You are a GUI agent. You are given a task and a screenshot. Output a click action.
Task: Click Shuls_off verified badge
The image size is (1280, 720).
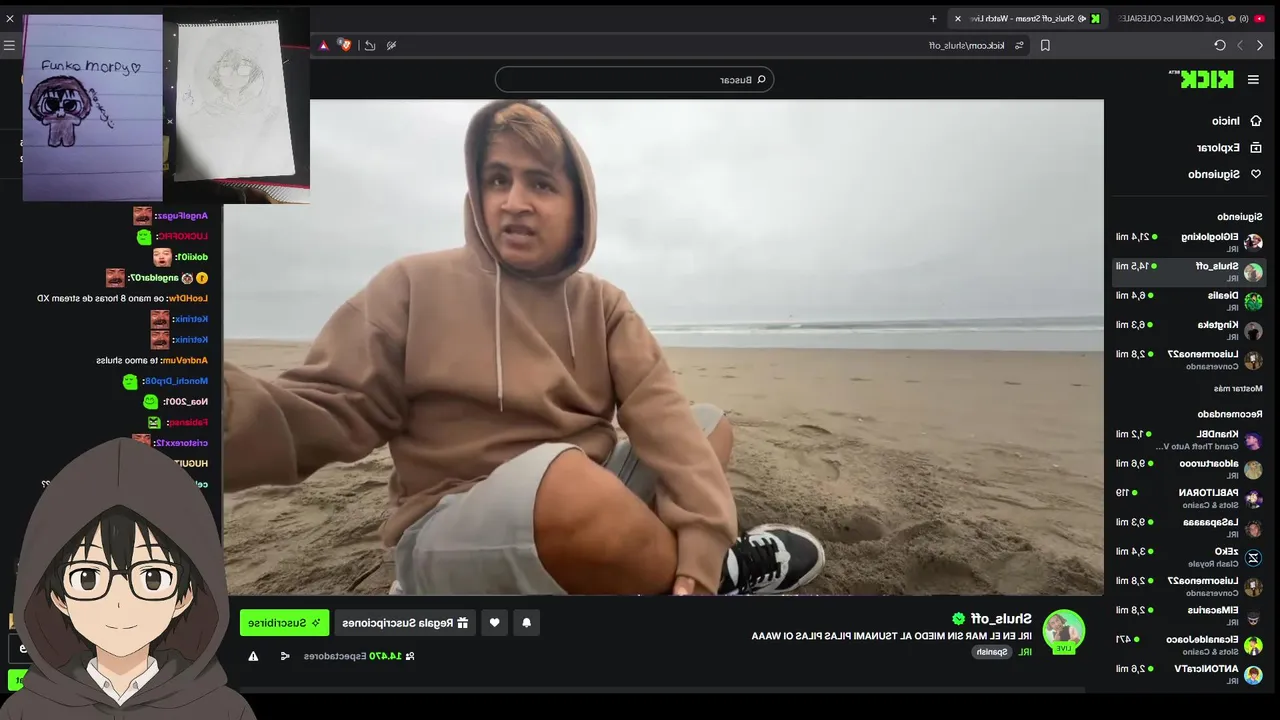click(958, 619)
